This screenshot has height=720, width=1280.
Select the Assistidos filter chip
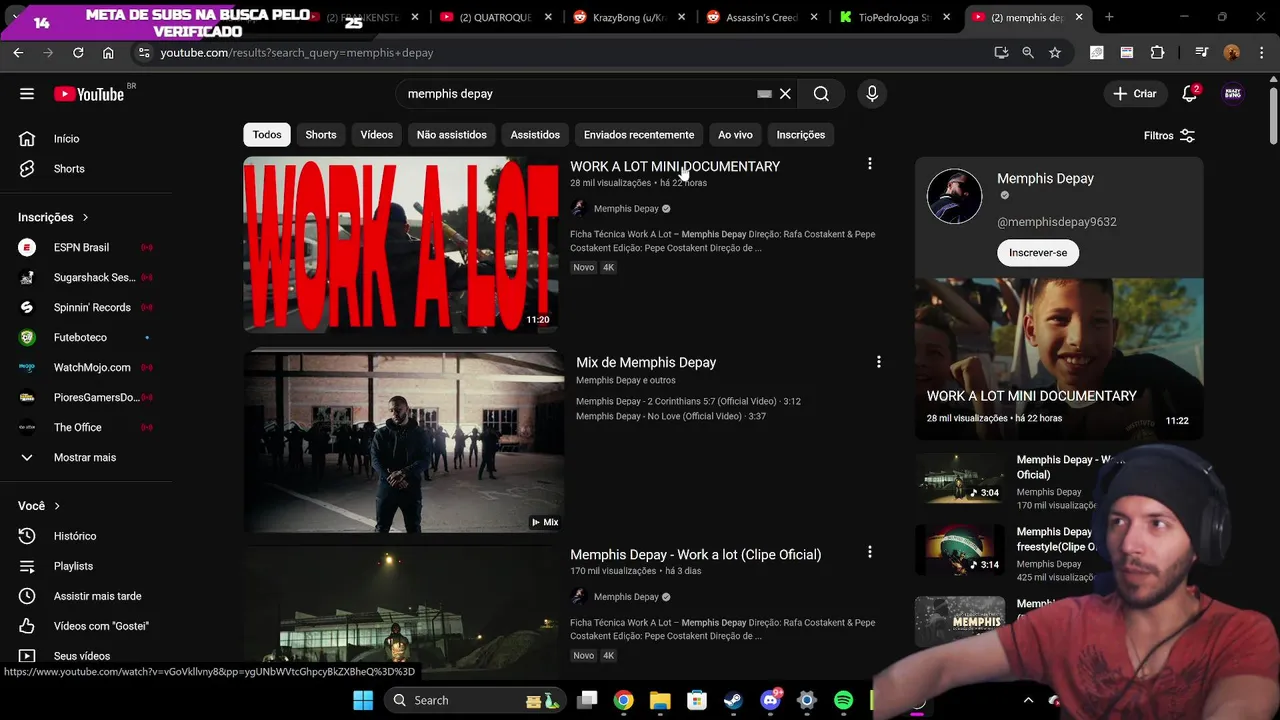pos(535,135)
